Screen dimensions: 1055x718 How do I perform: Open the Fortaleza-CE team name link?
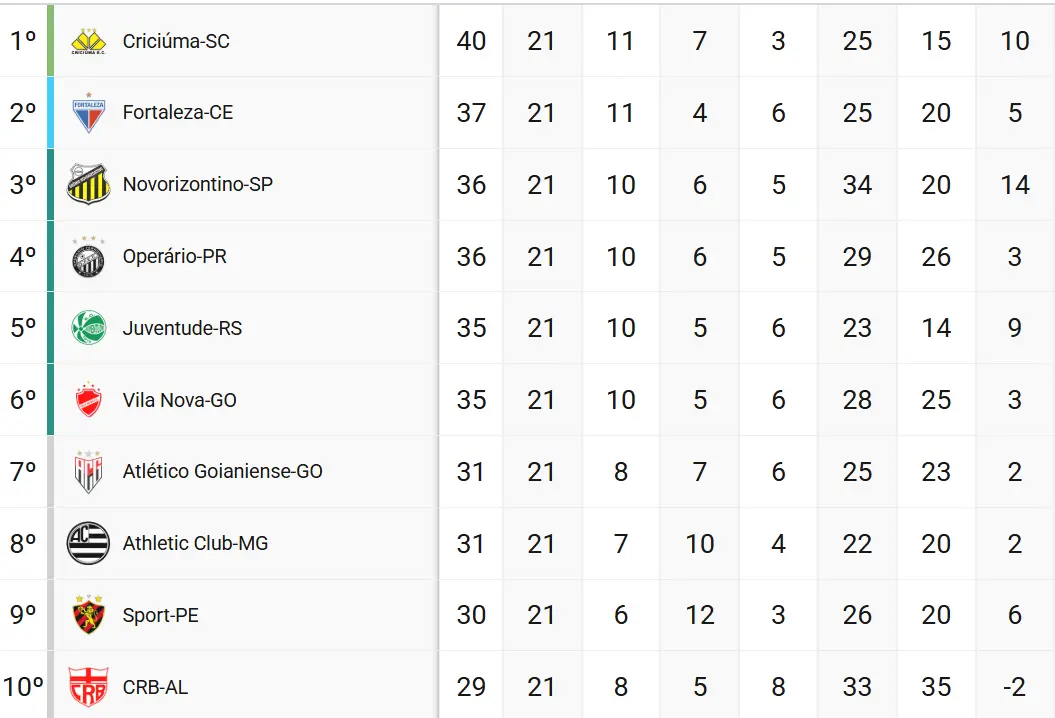coord(178,112)
